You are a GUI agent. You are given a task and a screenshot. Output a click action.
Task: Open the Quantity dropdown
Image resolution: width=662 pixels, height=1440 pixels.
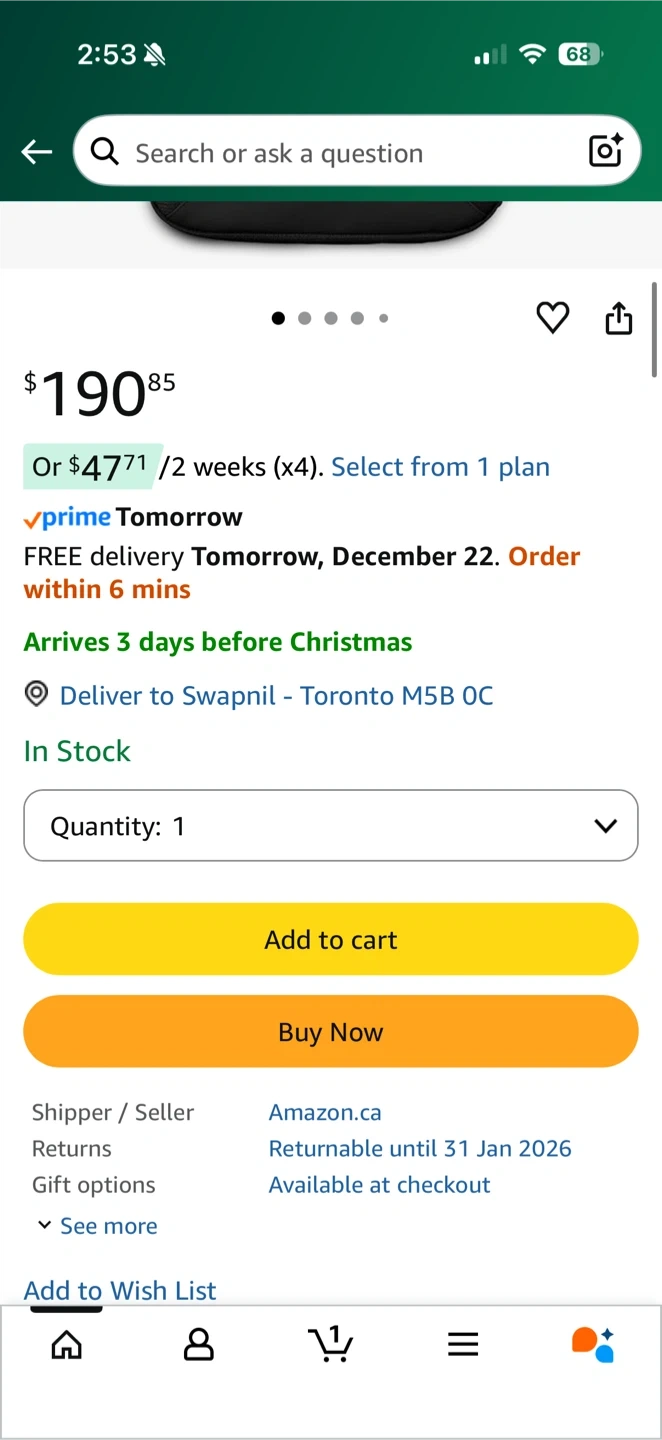pos(331,826)
